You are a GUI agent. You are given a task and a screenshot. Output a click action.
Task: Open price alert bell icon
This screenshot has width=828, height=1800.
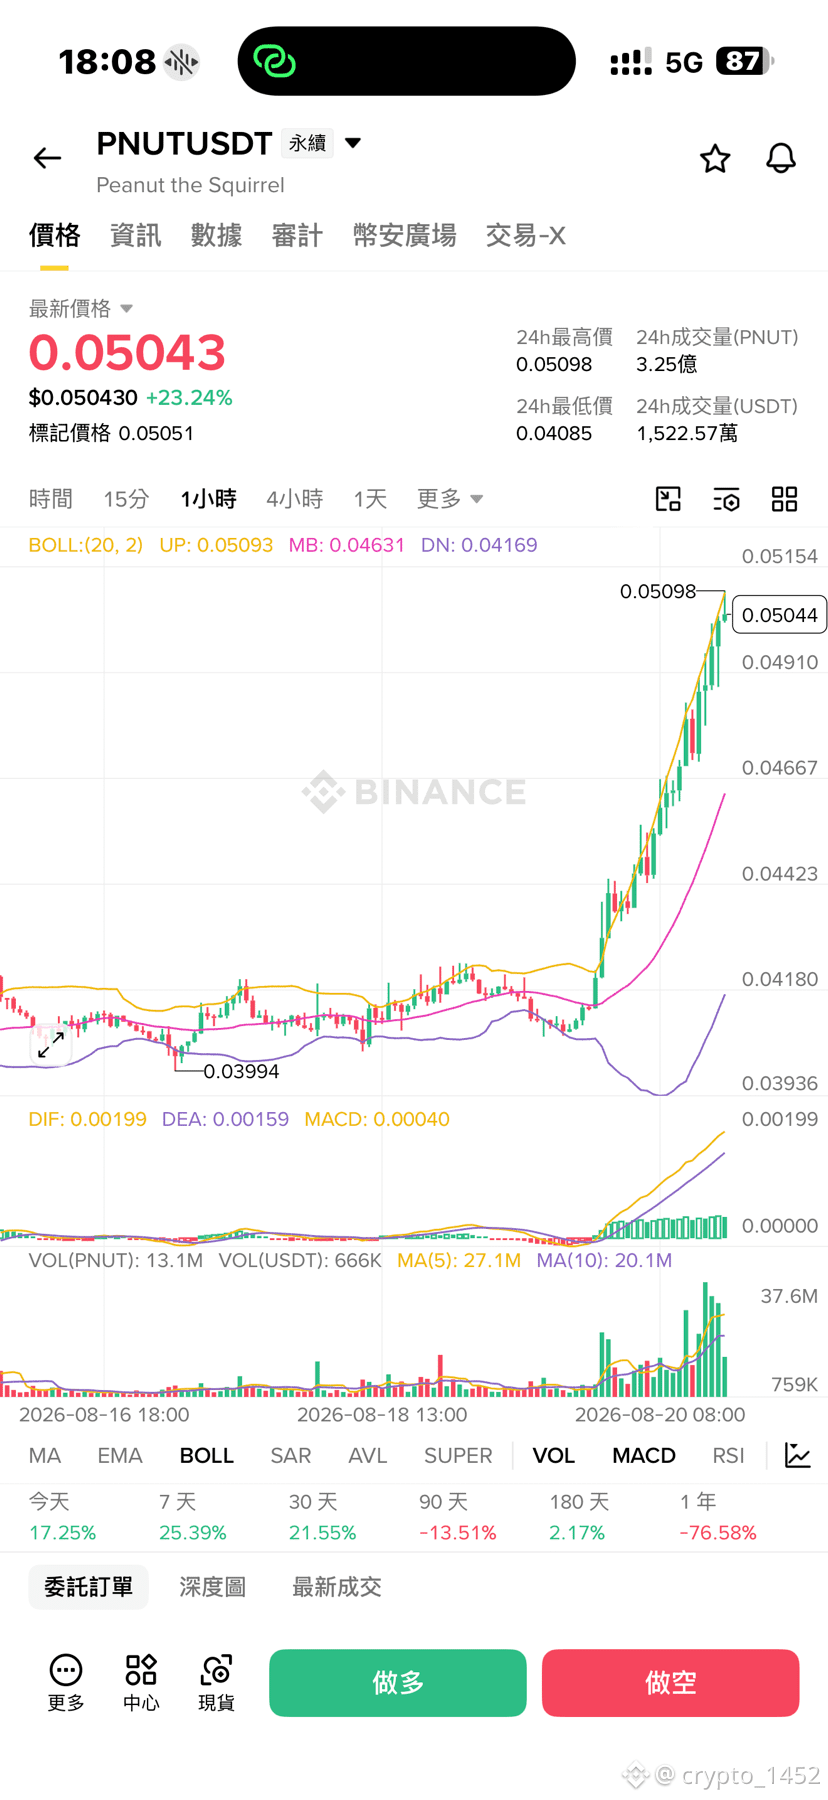click(x=781, y=158)
